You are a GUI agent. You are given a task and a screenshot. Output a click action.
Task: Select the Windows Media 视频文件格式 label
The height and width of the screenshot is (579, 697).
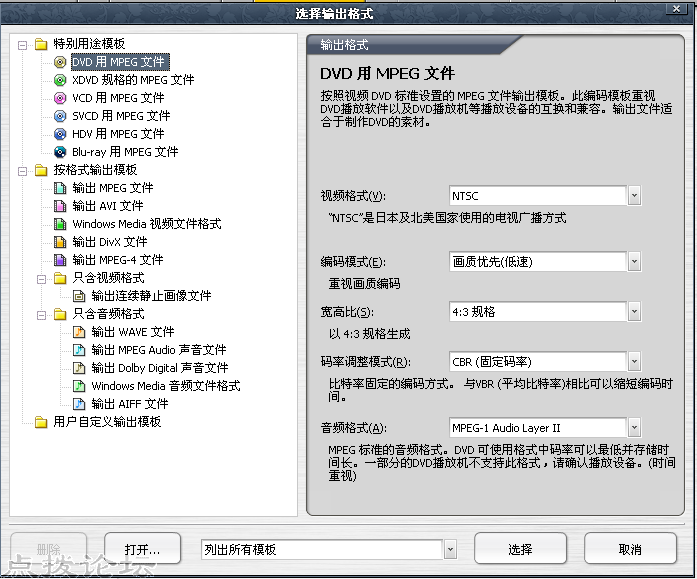(x=147, y=224)
